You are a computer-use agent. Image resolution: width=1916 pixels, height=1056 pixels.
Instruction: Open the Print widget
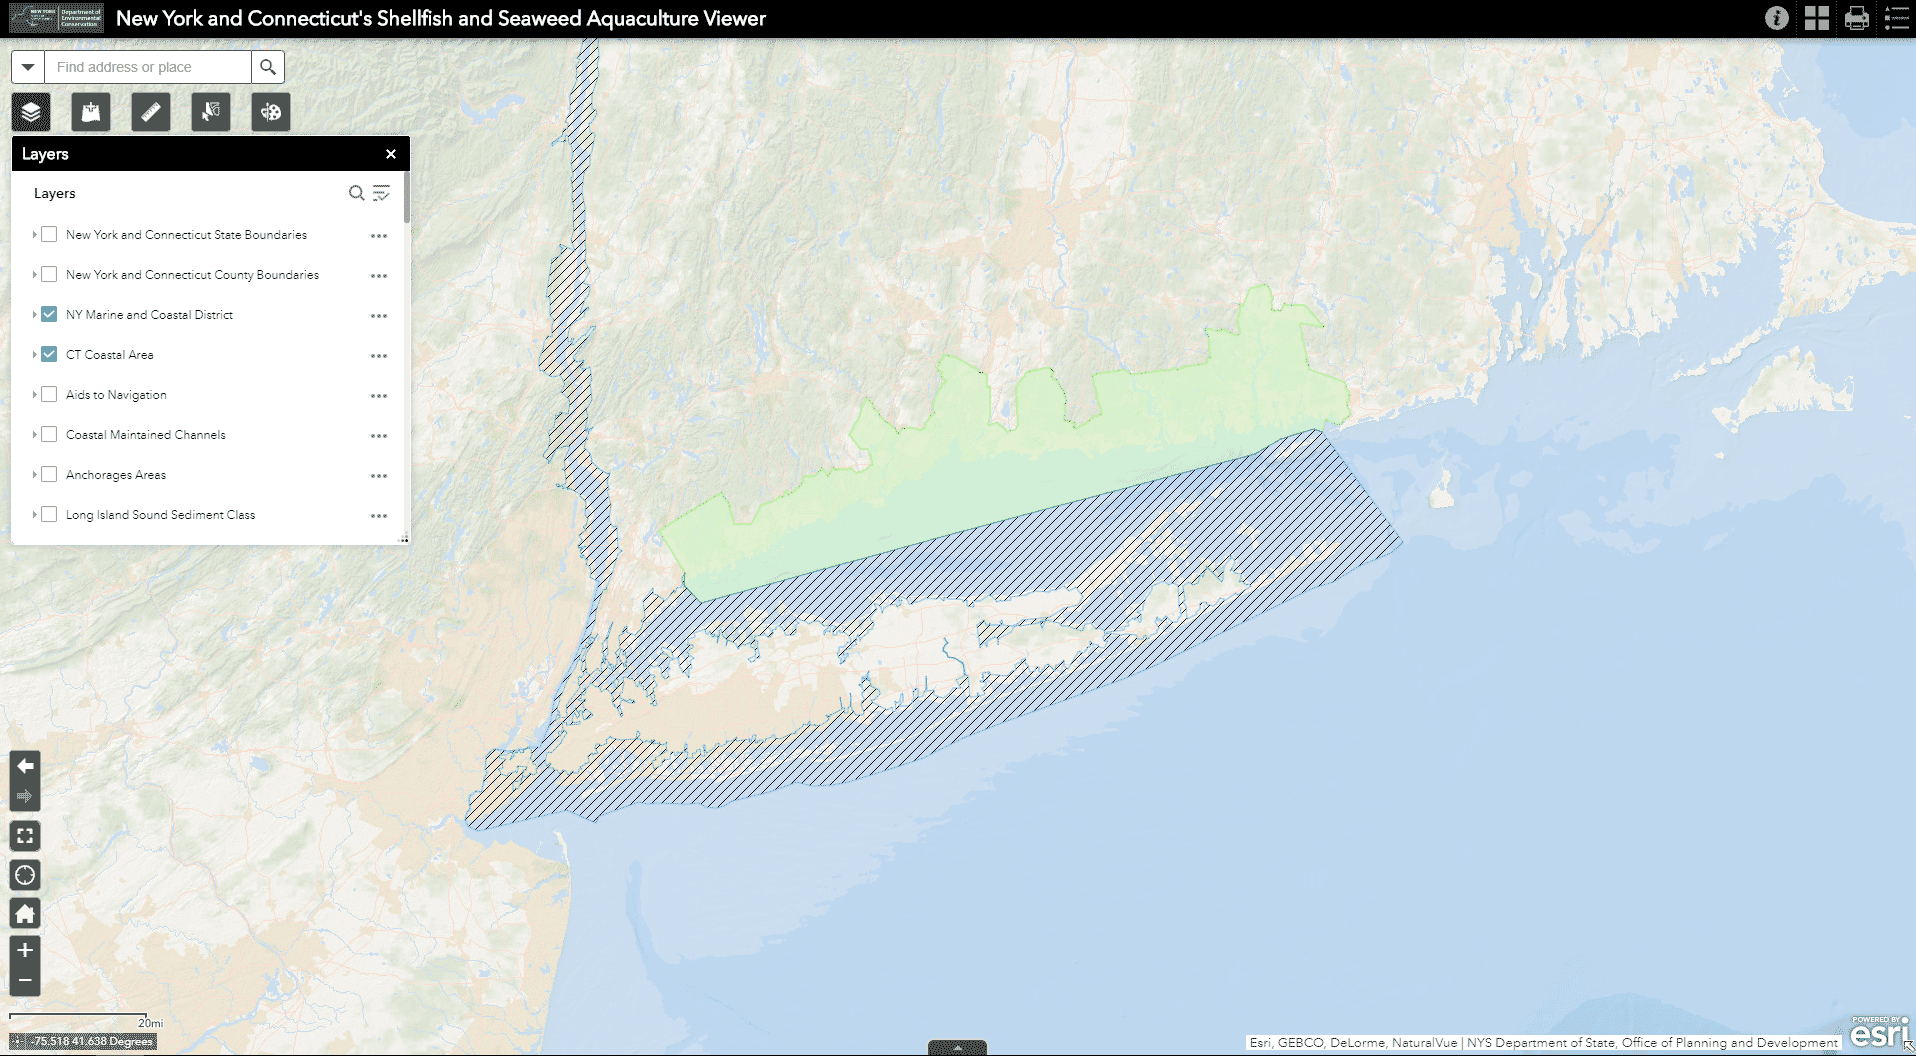point(1857,18)
